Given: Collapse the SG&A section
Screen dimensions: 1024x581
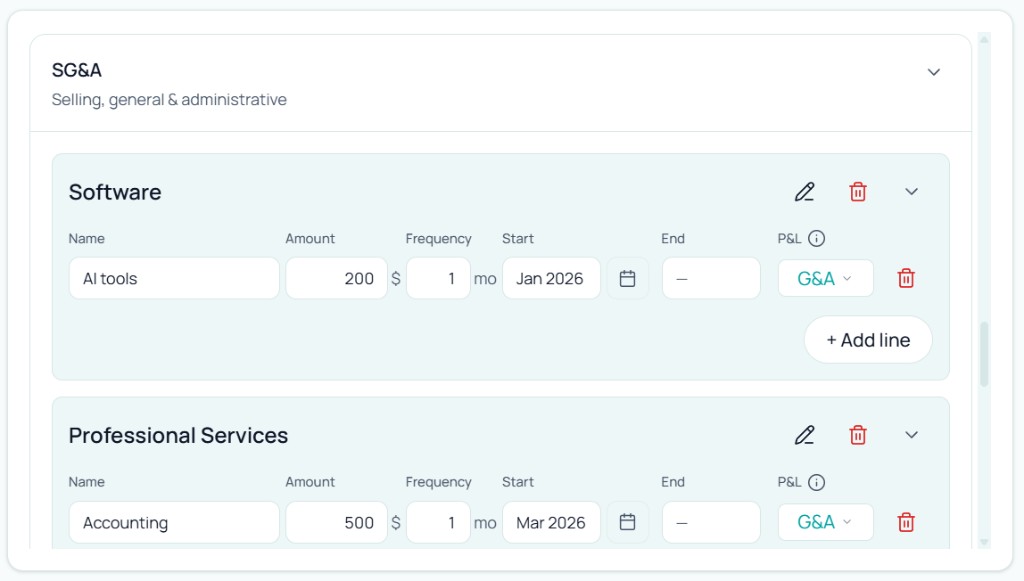Looking at the screenshot, I should pyautogui.click(x=934, y=72).
